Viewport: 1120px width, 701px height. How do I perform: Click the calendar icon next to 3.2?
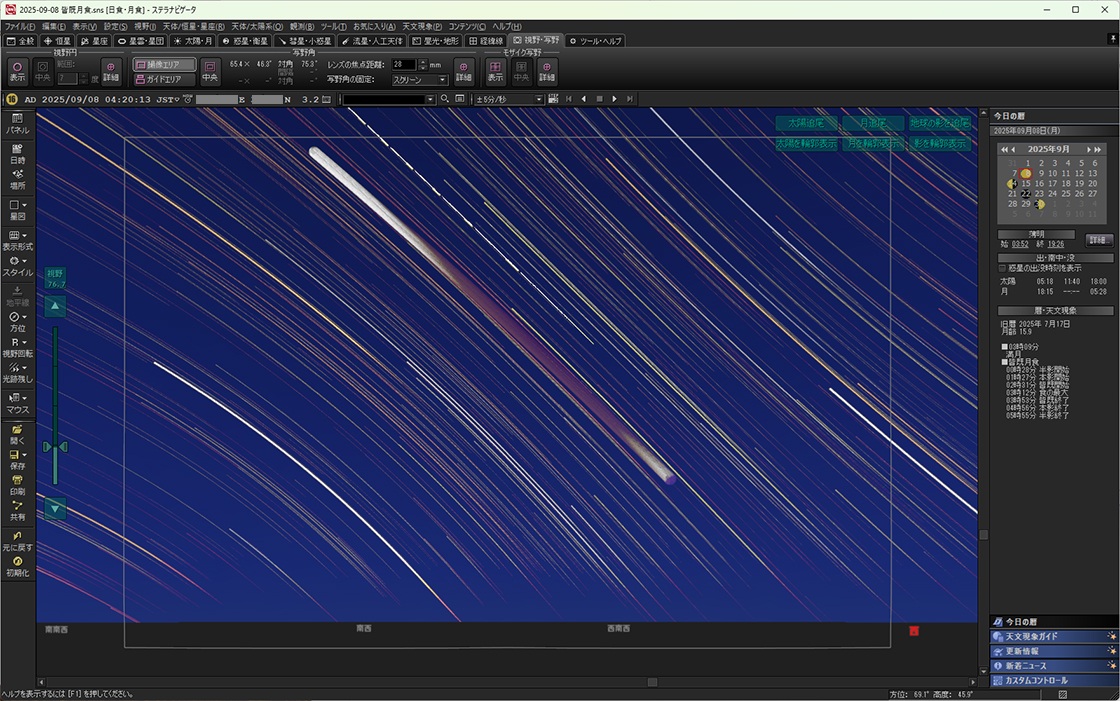[x=326, y=99]
